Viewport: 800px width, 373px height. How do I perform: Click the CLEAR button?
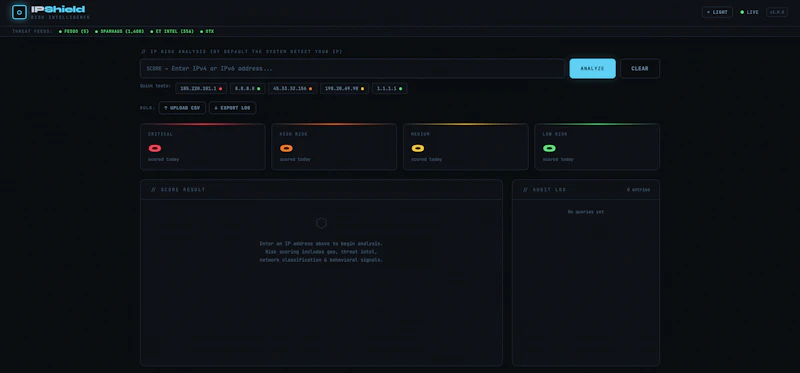coord(640,68)
